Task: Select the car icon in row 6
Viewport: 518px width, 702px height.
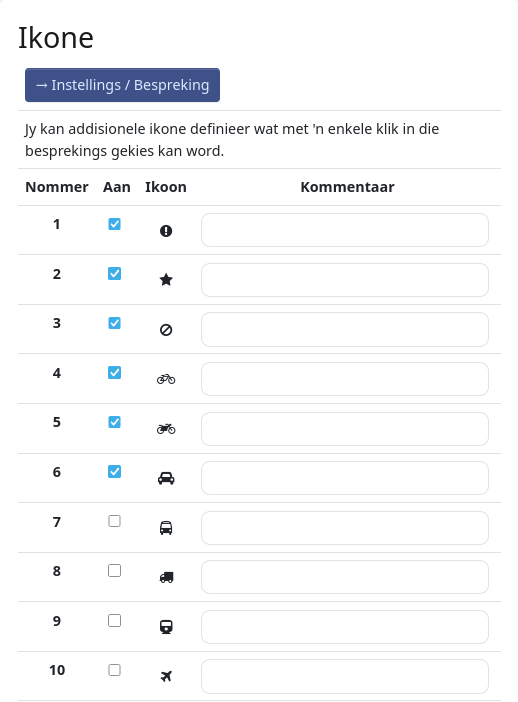Action: [x=166, y=478]
